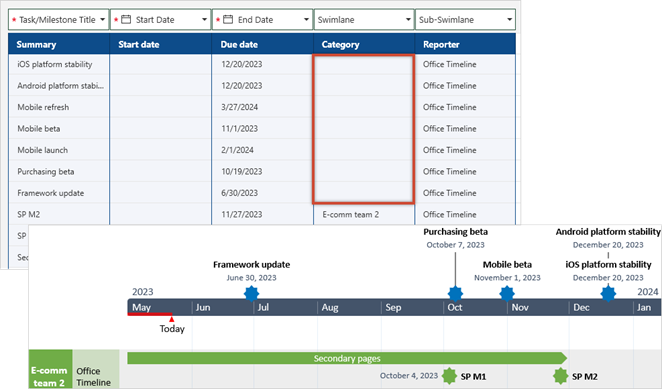Click the October 4, 2023 date label
Screen dimensions: 662x389
[409, 375]
